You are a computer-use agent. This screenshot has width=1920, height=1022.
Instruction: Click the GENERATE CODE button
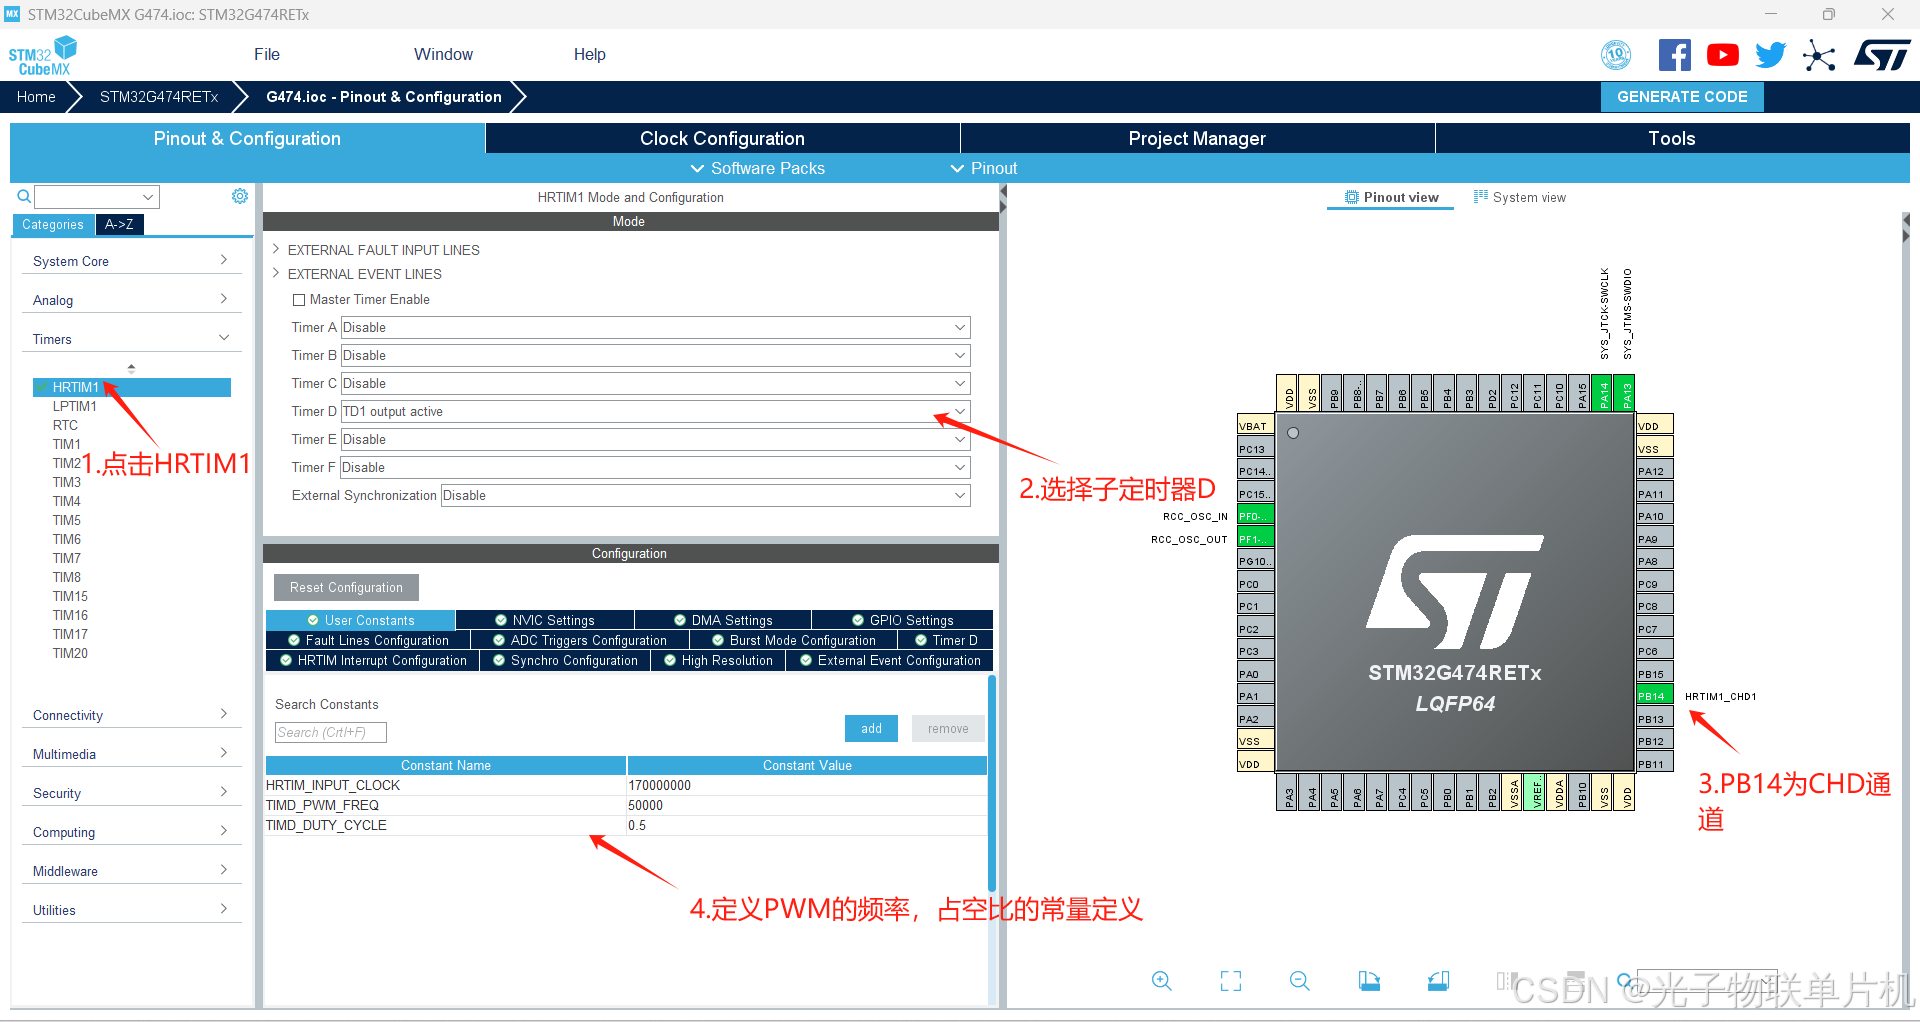pyautogui.click(x=1682, y=97)
